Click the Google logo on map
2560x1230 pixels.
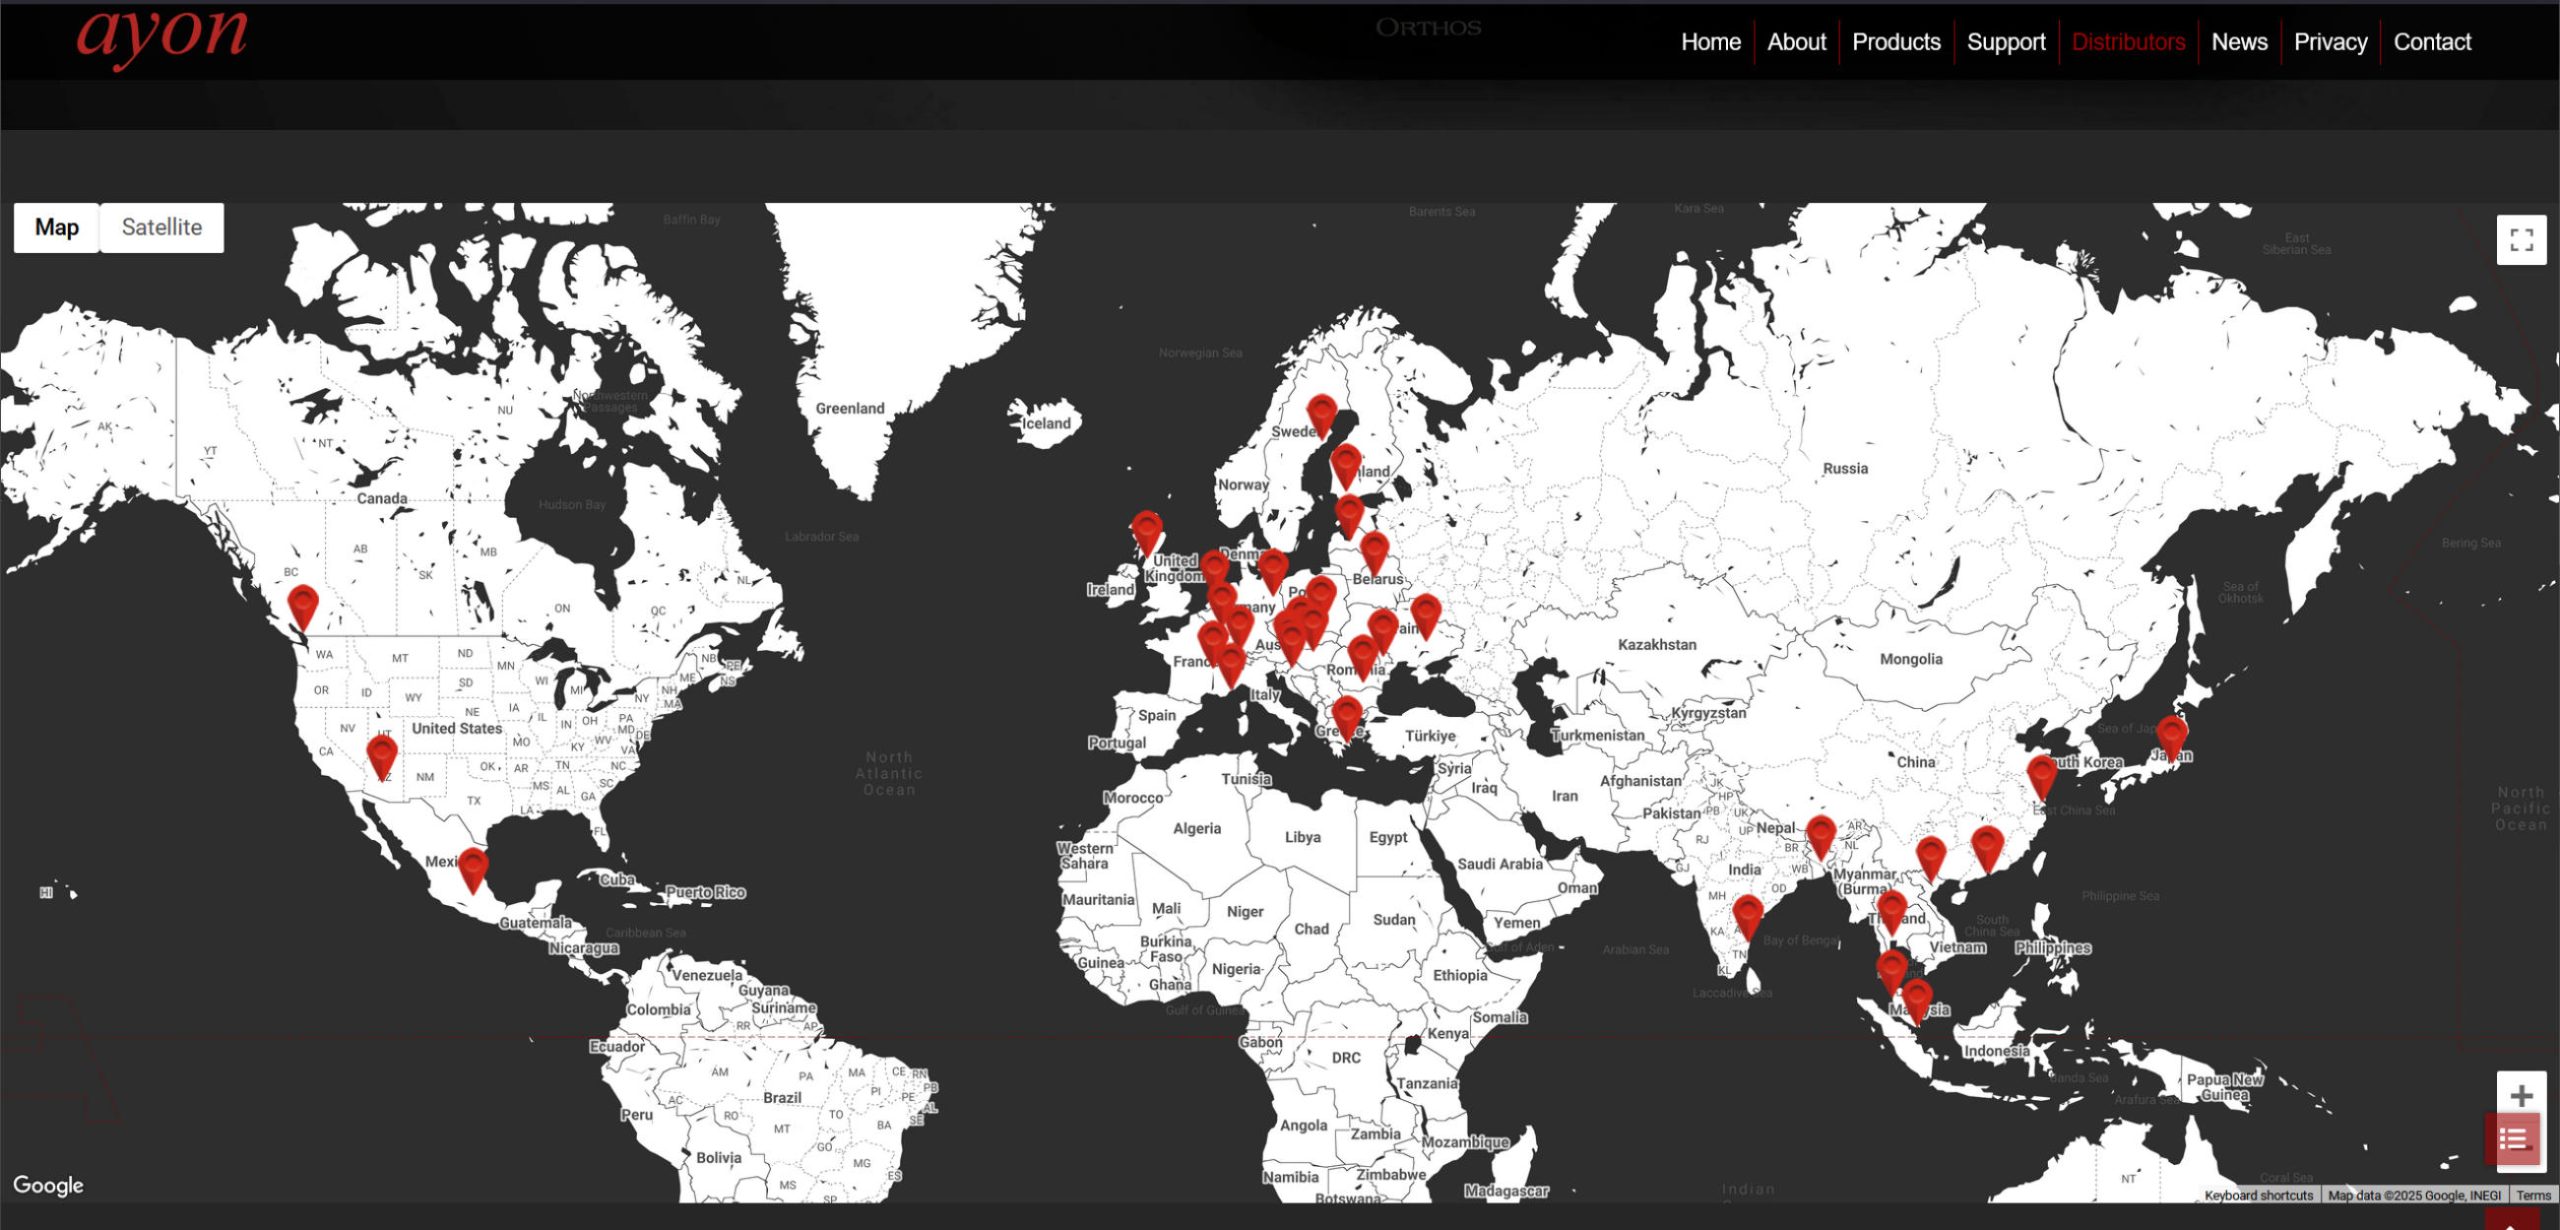(x=48, y=1186)
